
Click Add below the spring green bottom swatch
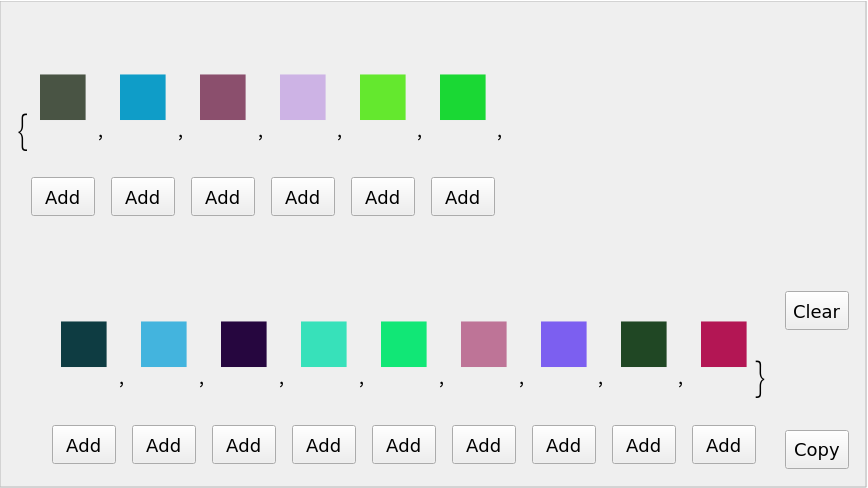click(404, 445)
